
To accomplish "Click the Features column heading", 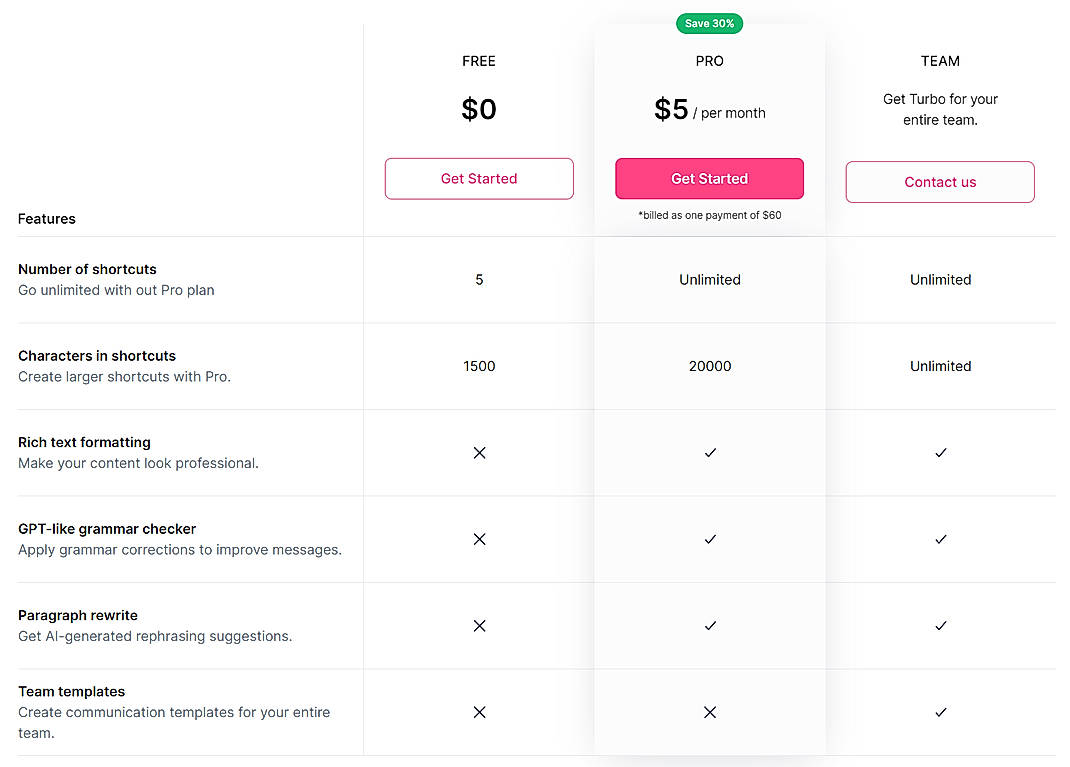I will click(x=47, y=219).
